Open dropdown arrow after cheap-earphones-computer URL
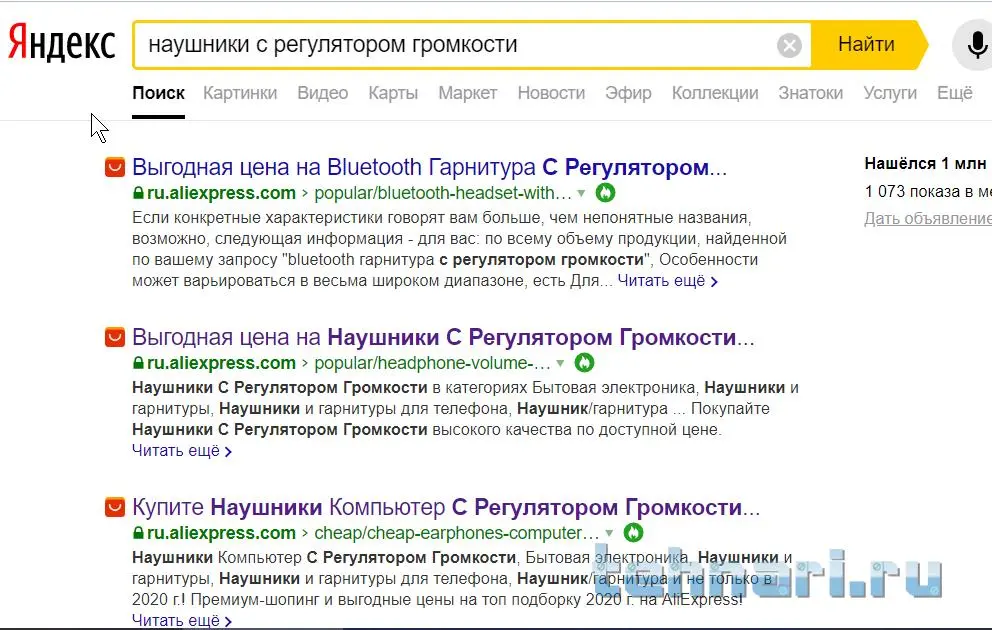Image resolution: width=992 pixels, height=630 pixels. (609, 533)
